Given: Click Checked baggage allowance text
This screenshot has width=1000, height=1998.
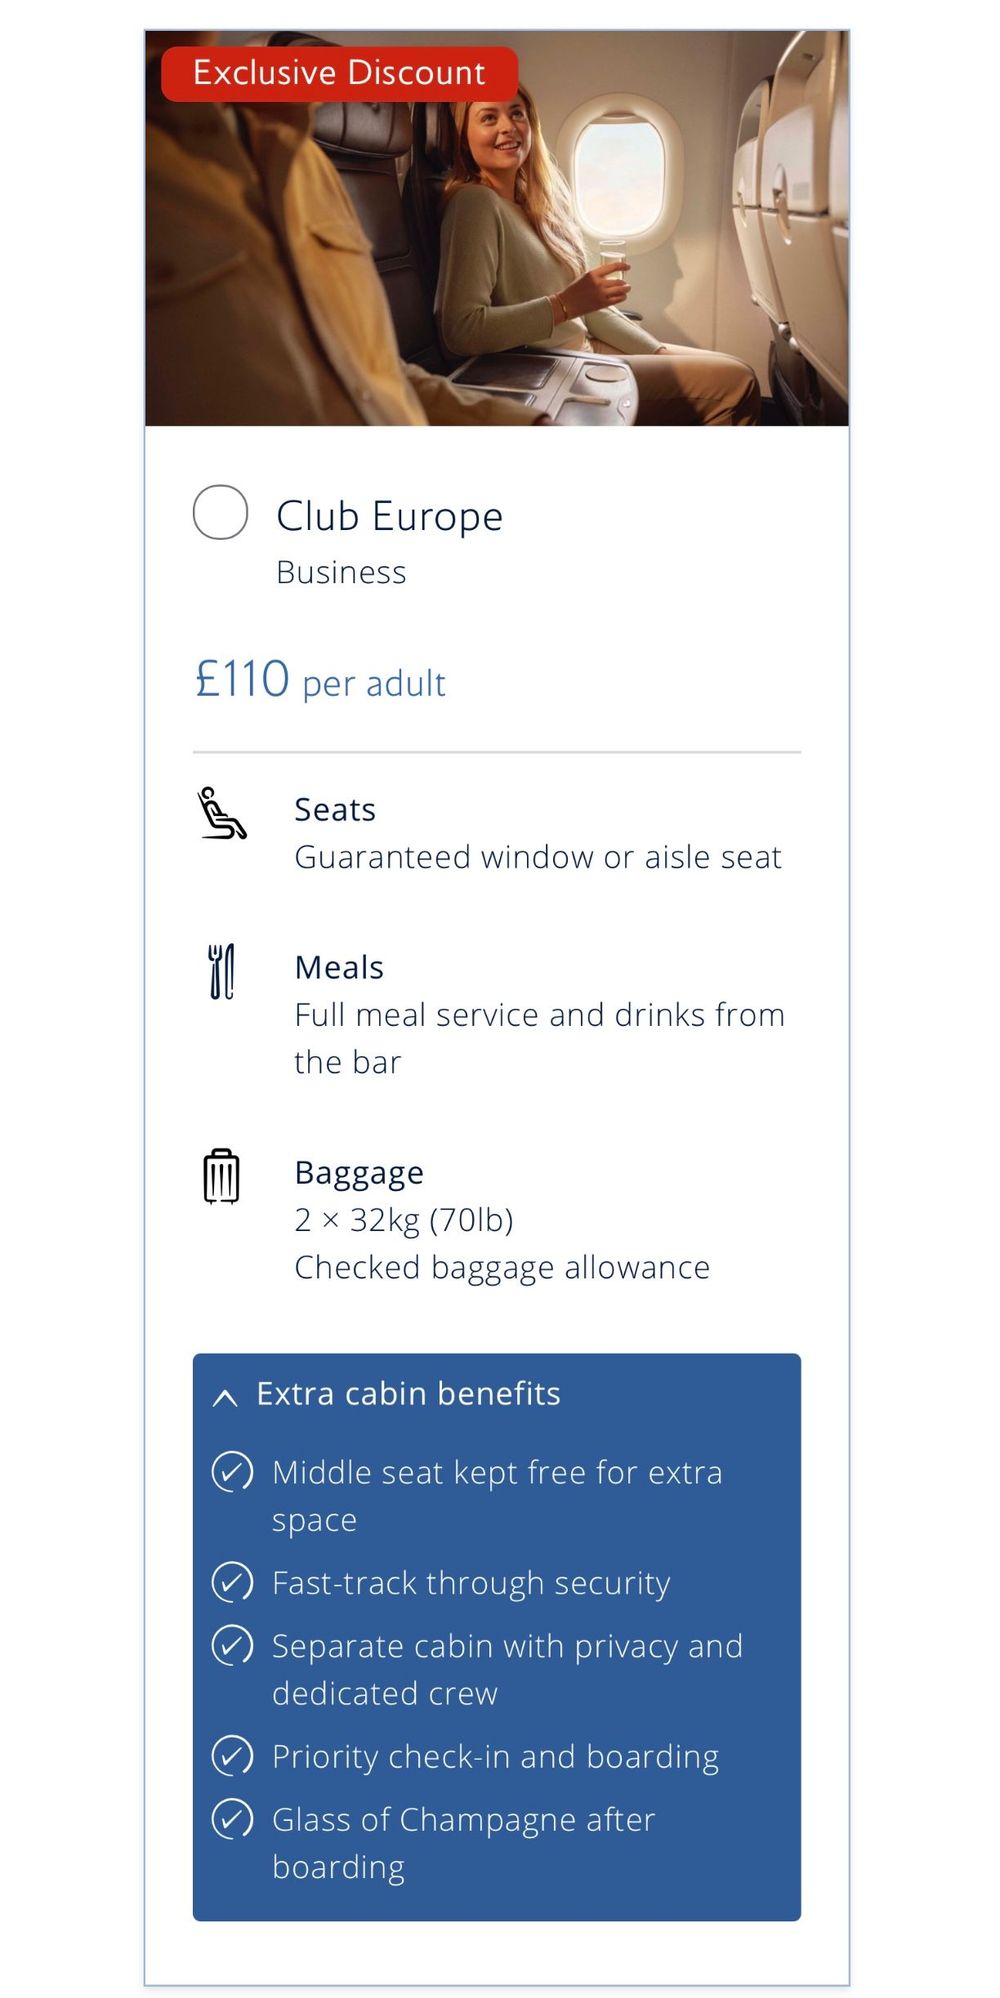Looking at the screenshot, I should [x=502, y=1268].
